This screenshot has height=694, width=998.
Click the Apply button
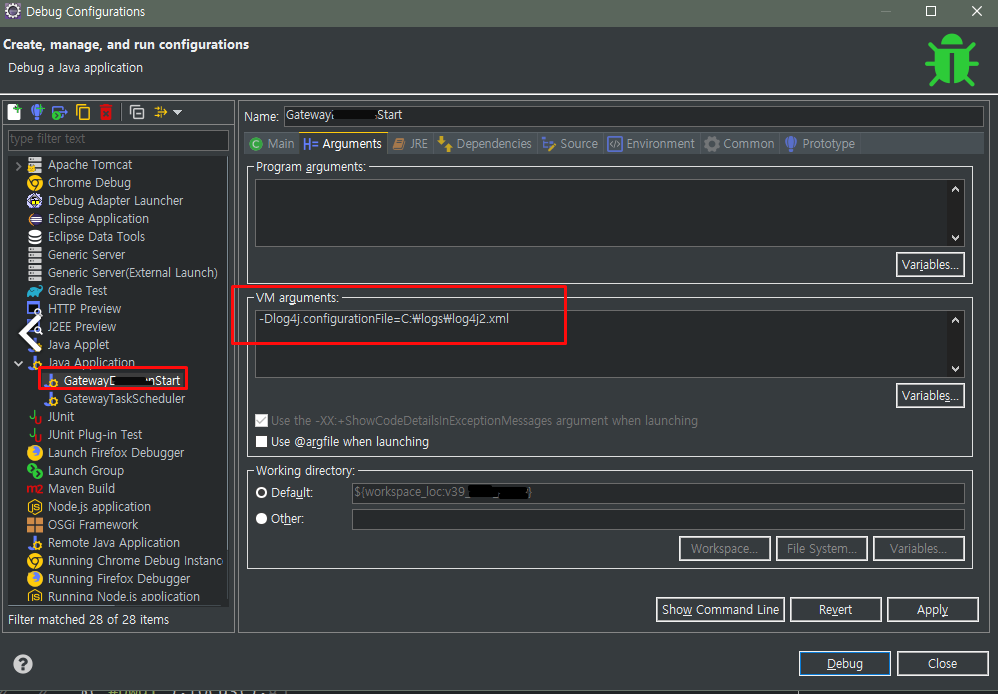pos(932,609)
